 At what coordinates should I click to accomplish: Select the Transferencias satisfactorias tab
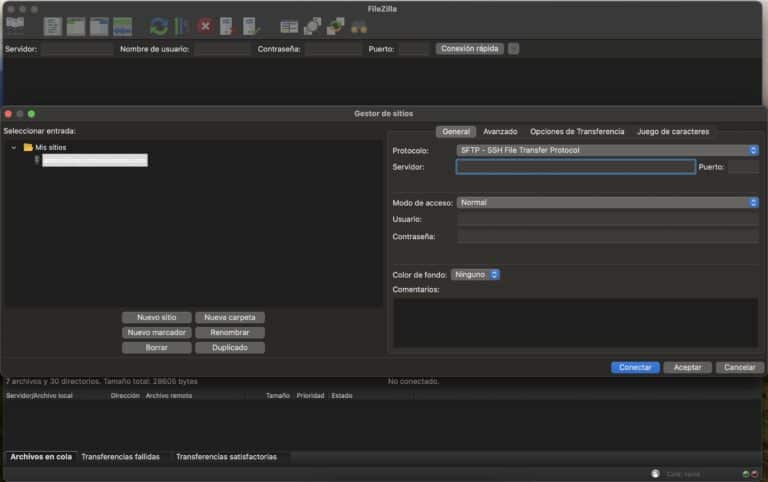point(226,457)
